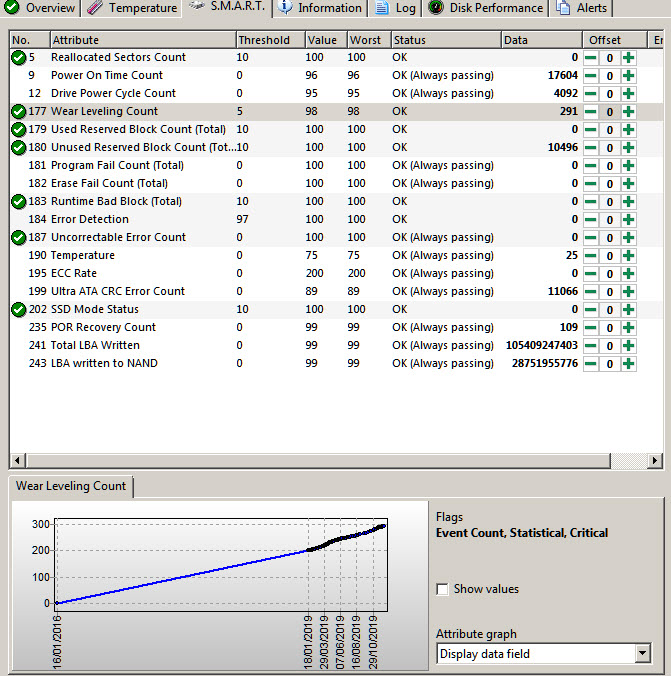Decrease offset for Temperature attribute
This screenshot has width=671, height=676.
pos(591,256)
